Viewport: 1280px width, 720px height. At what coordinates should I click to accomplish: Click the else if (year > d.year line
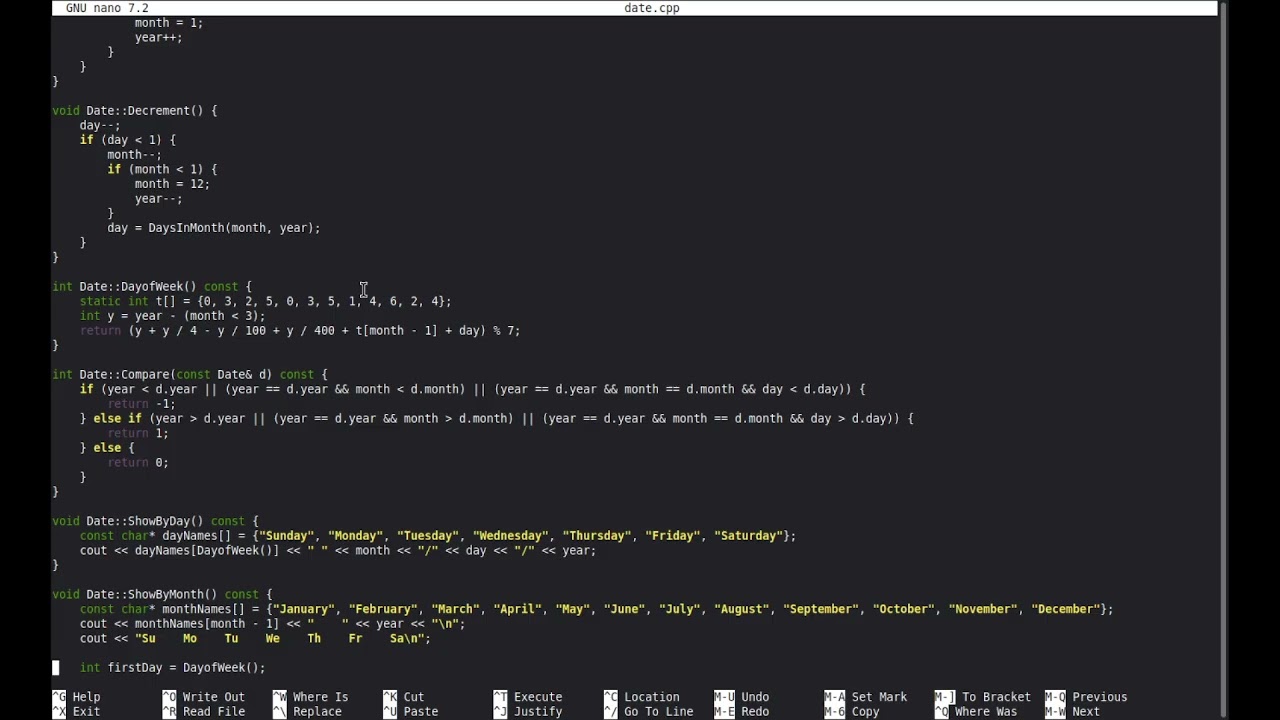pyautogui.click(x=497, y=419)
